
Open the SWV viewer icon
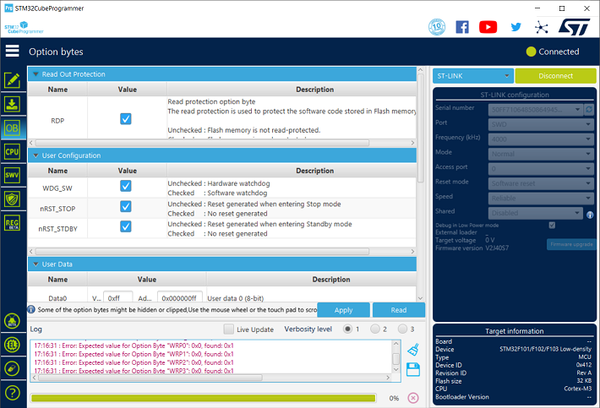click(12, 175)
